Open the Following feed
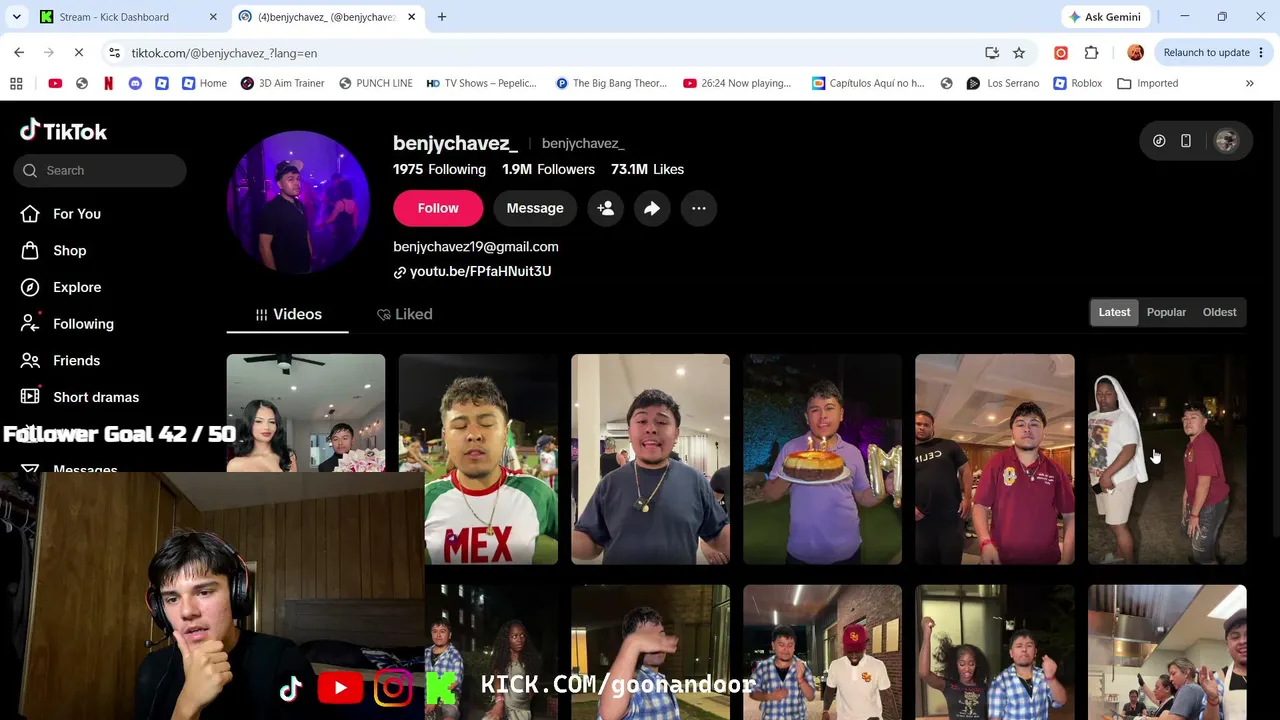This screenshot has width=1280, height=720. 68,324
